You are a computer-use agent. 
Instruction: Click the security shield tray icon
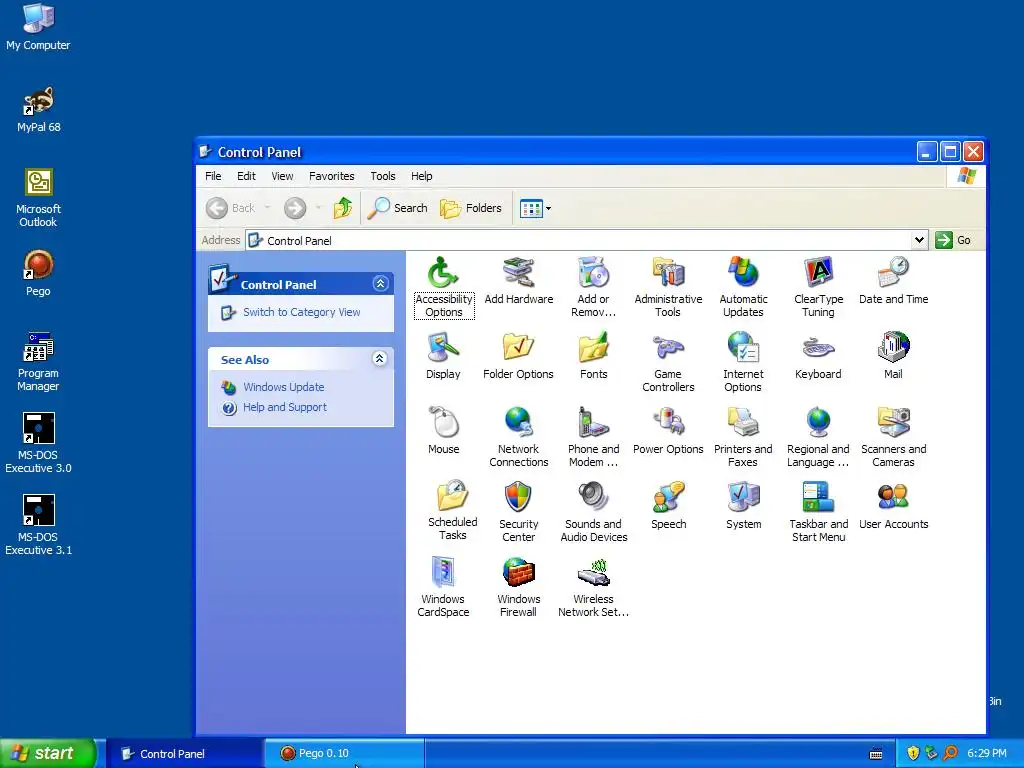913,754
